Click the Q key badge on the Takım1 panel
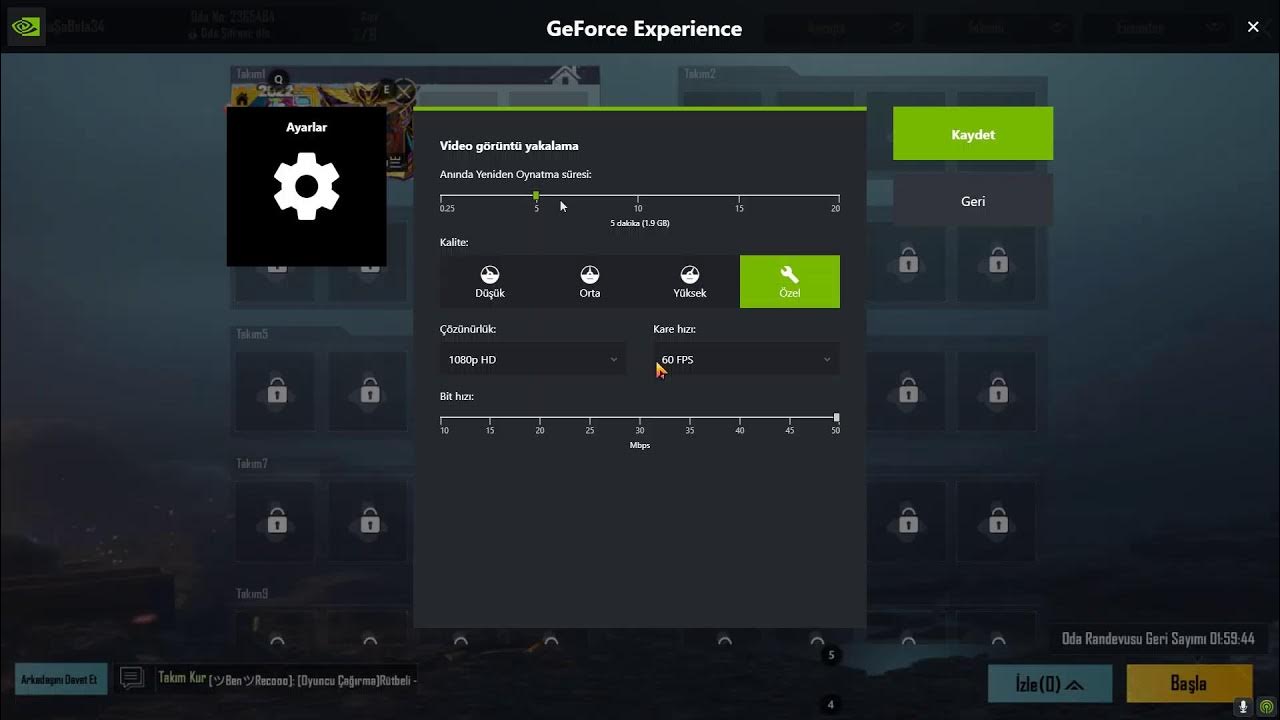The image size is (1280, 720). 279,79
